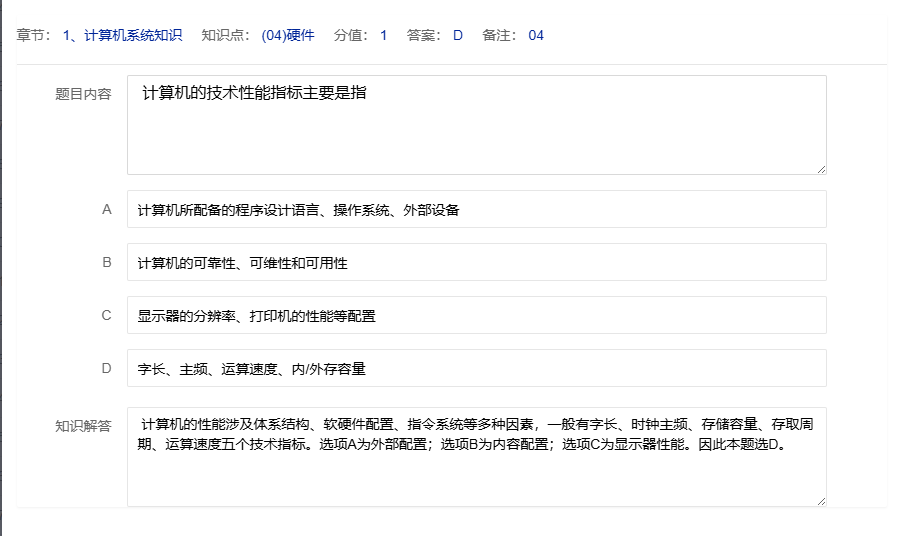
Task: Click the 分值 score value 1
Action: pyautogui.click(x=384, y=36)
